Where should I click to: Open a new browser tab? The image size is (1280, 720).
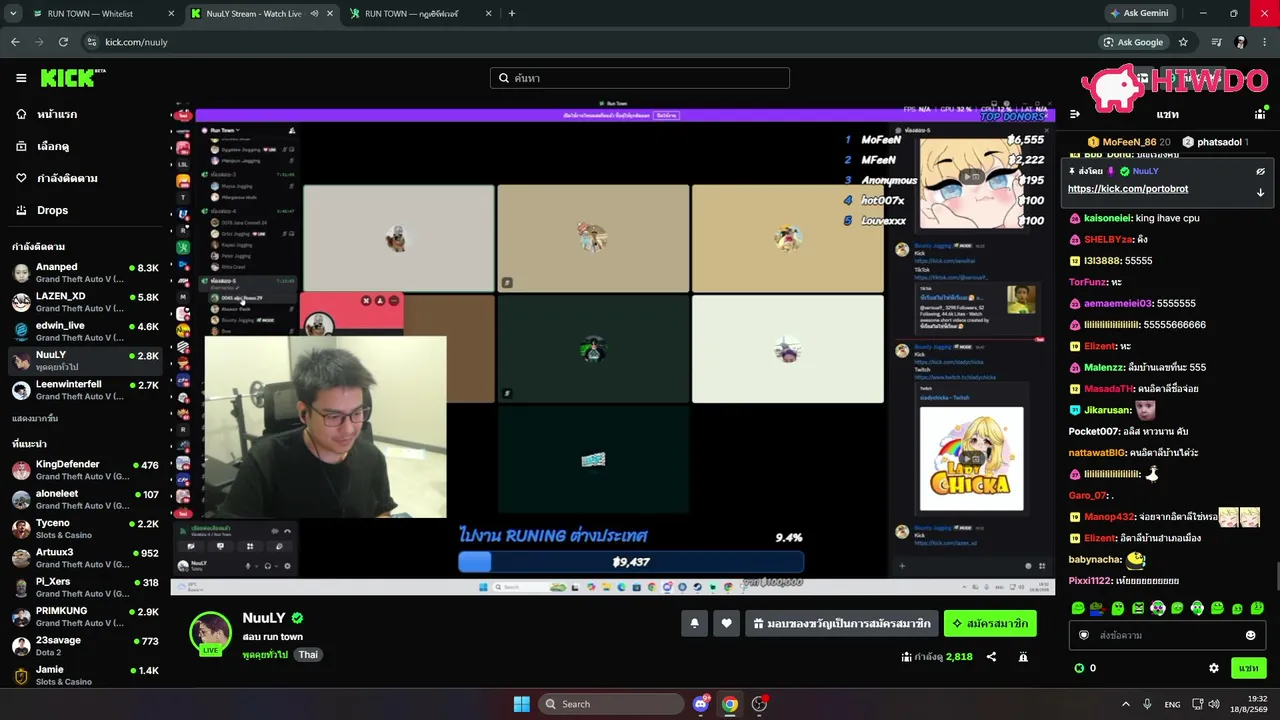pyautogui.click(x=512, y=14)
